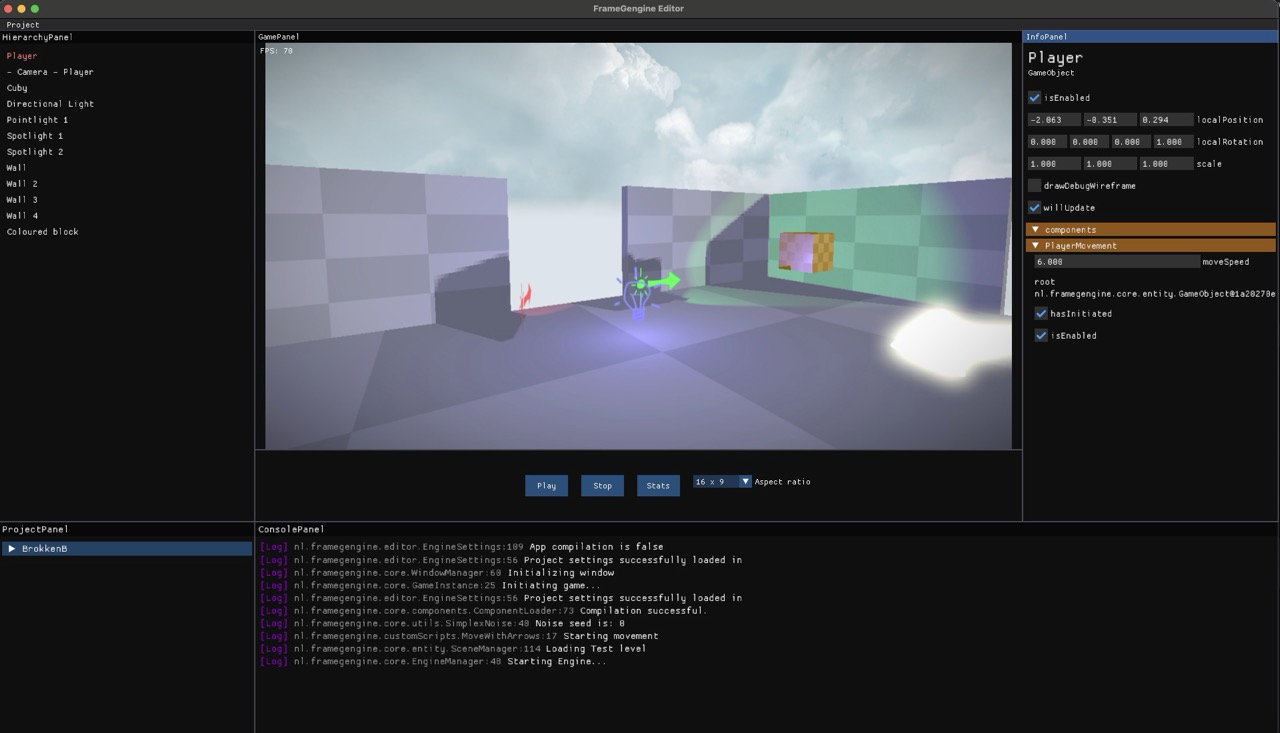Click the moveSpeed value field
Screen dimensions: 1280x733
[x=1116, y=262]
